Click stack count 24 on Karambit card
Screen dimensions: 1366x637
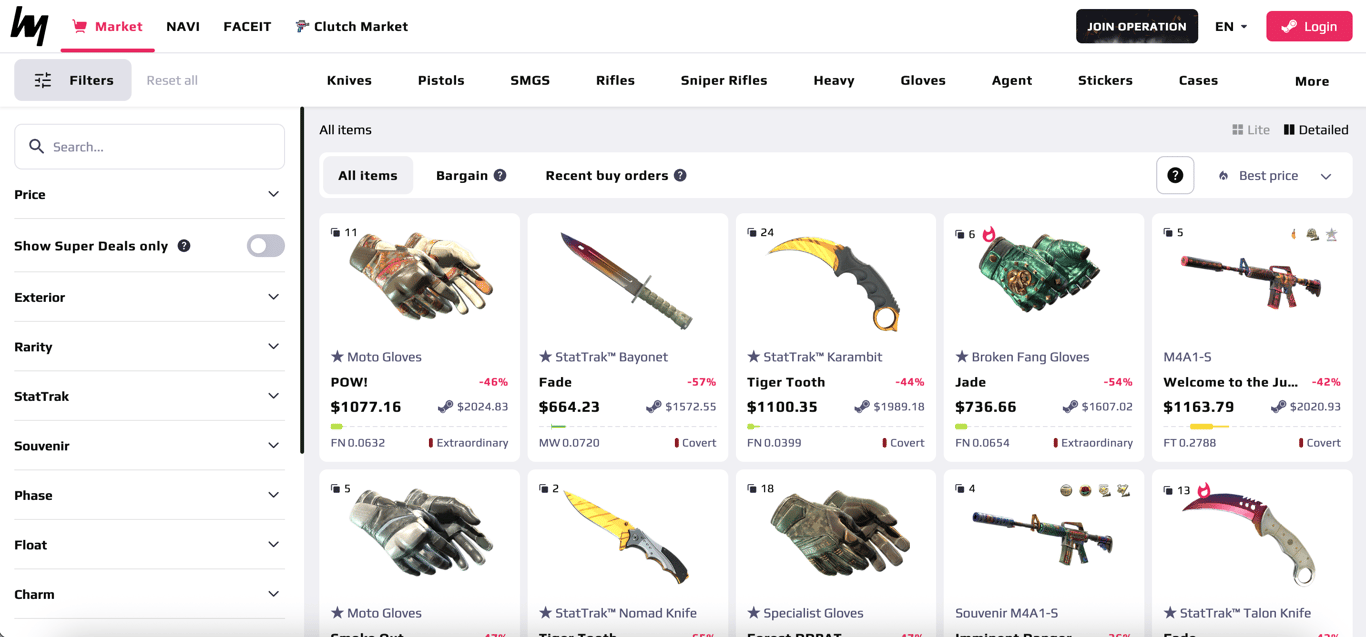760,232
